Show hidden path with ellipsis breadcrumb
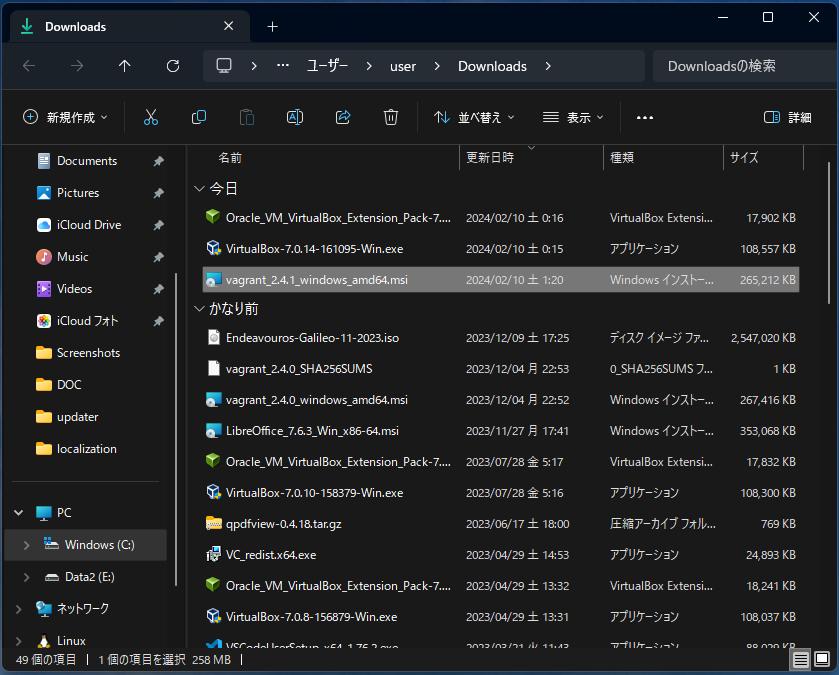Screen dimensions: 839x675 coord(283,66)
